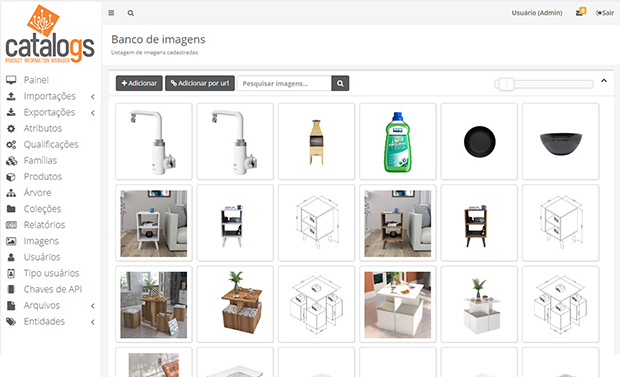Collapse the image panel with the up chevron
The height and width of the screenshot is (377, 620).
[604, 81]
